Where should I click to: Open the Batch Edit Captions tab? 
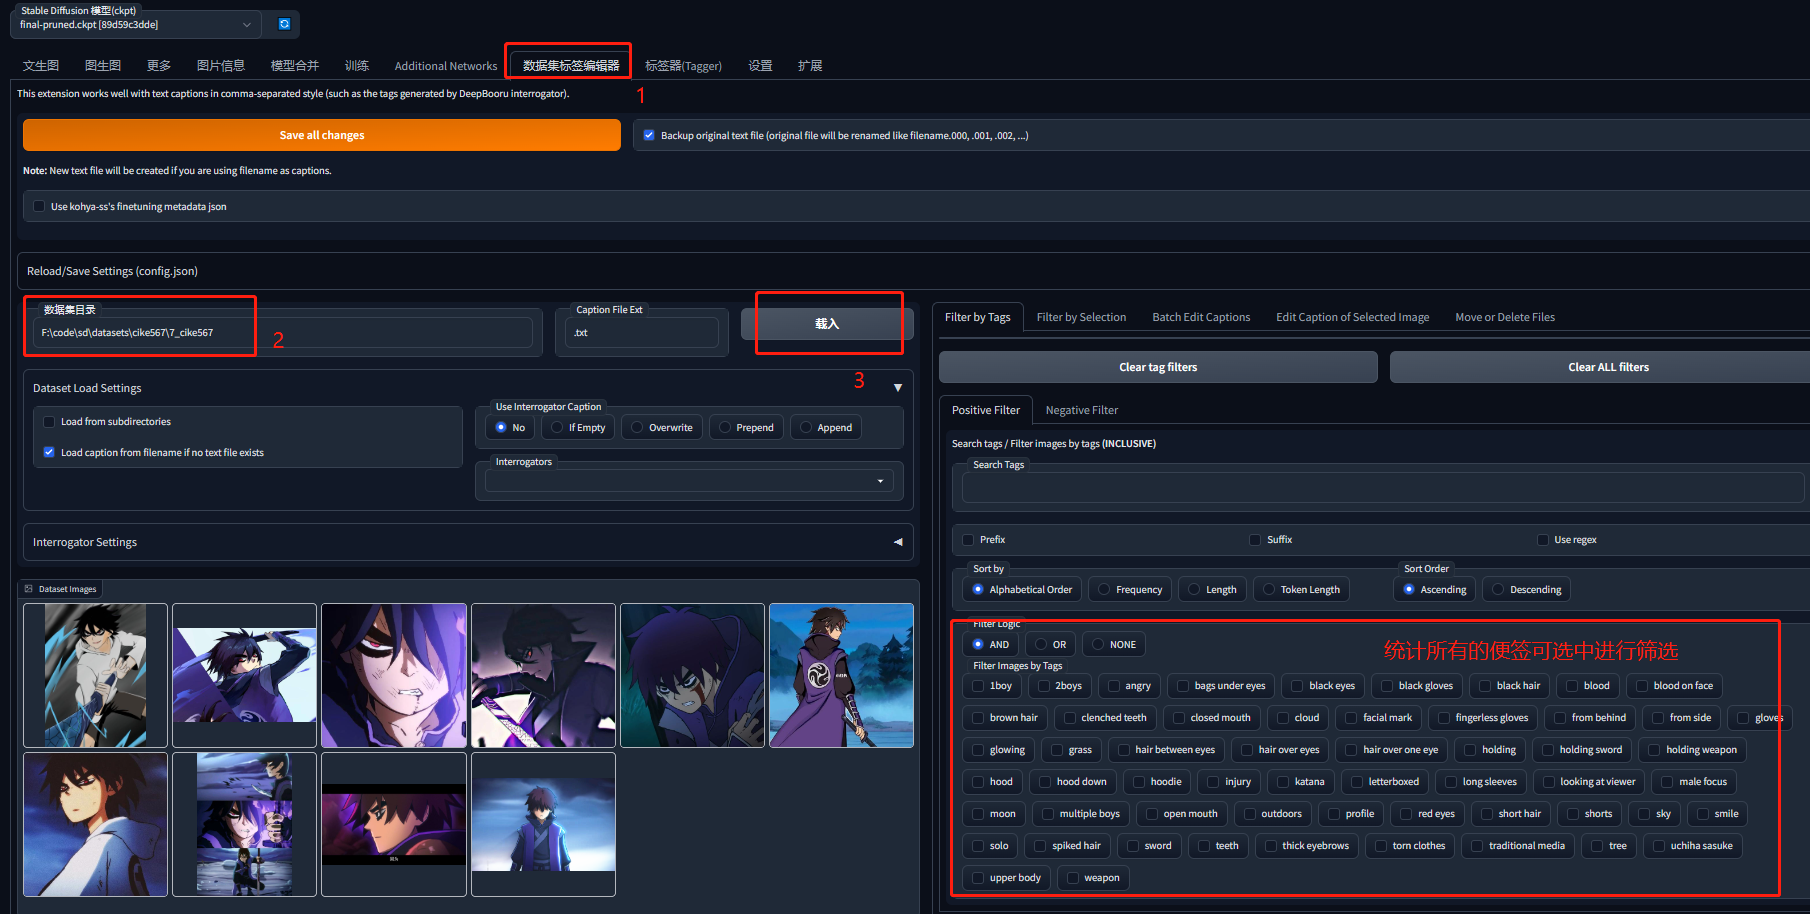click(1201, 317)
